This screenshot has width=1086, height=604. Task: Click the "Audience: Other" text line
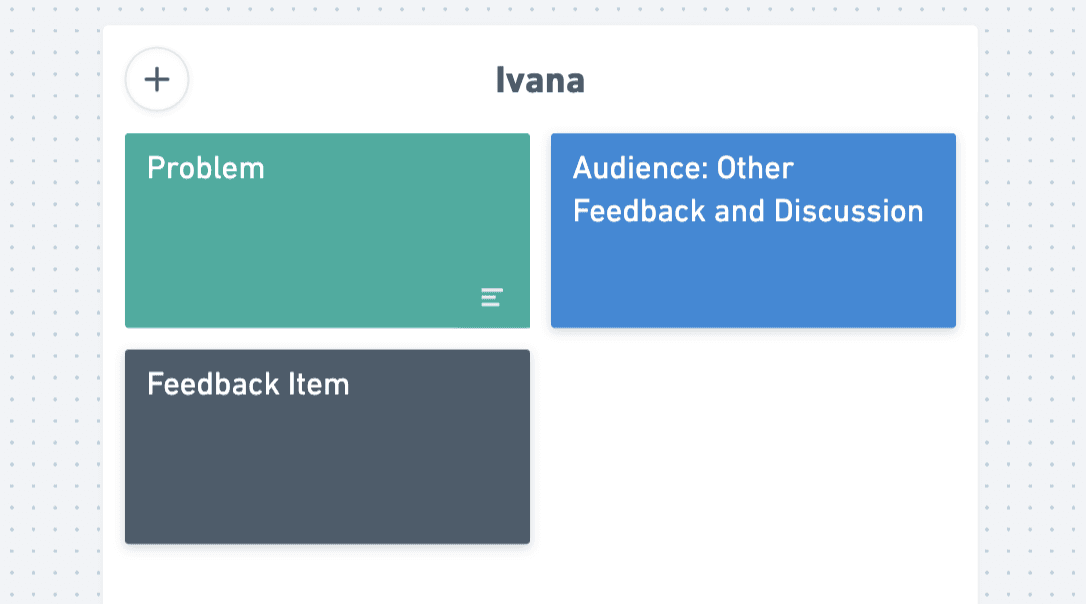coord(683,168)
